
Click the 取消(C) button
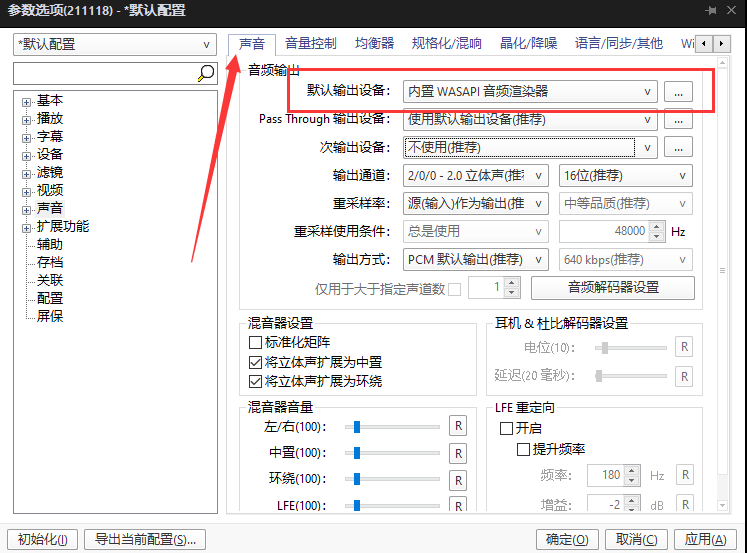pos(636,539)
